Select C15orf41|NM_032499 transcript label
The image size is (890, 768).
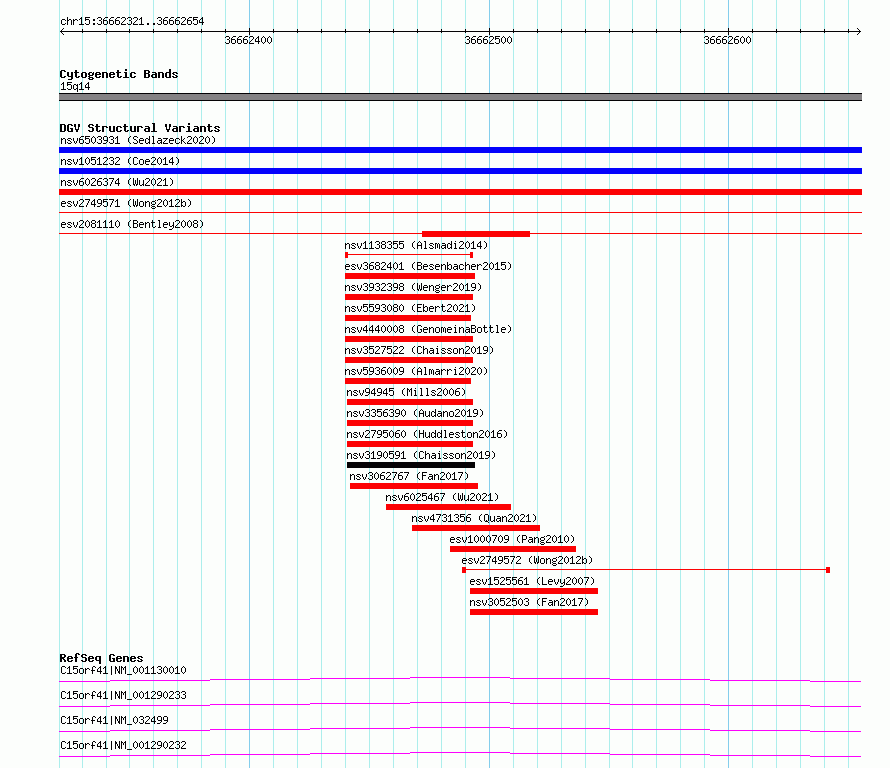tap(114, 720)
